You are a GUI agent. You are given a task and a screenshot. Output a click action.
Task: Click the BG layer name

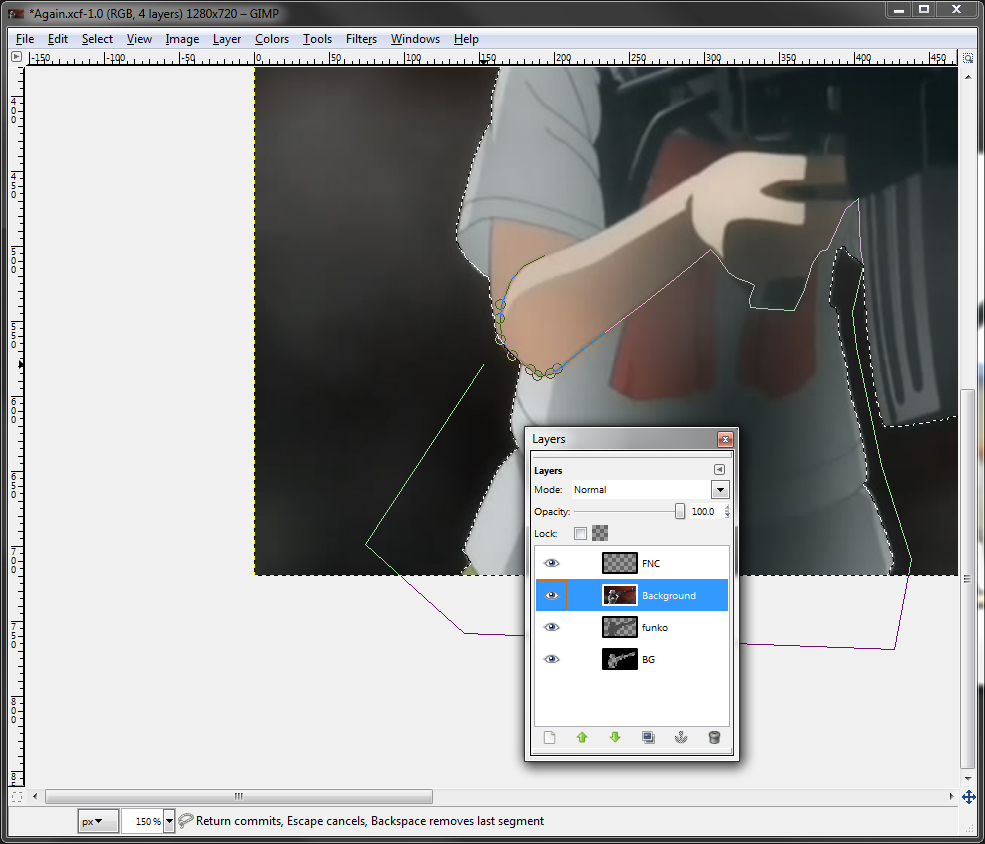click(648, 659)
